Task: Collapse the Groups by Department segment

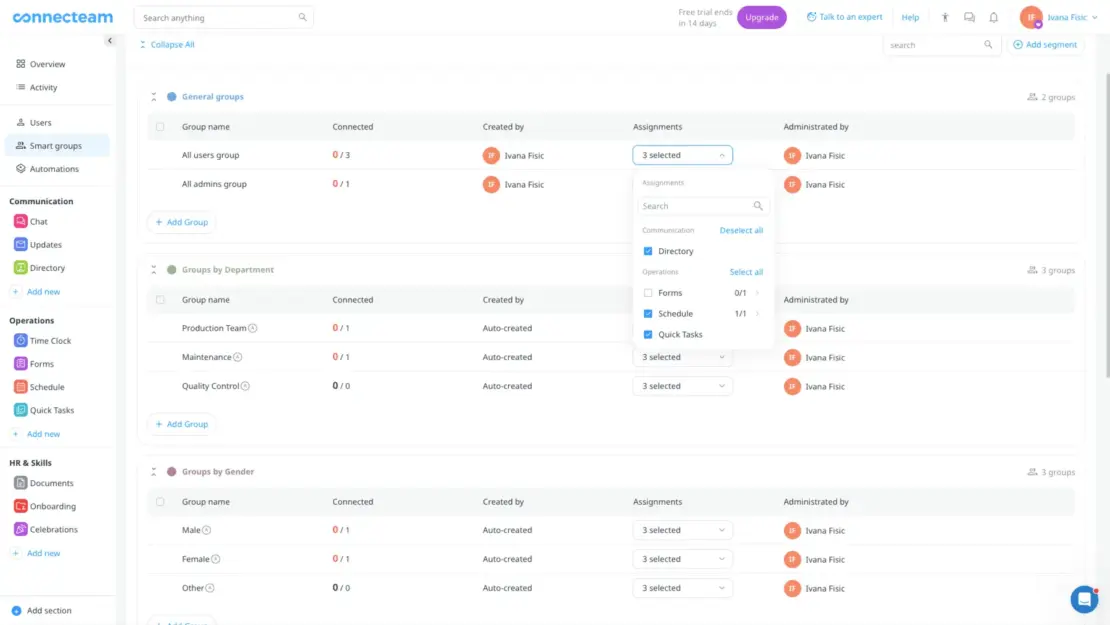Action: [x=154, y=270]
